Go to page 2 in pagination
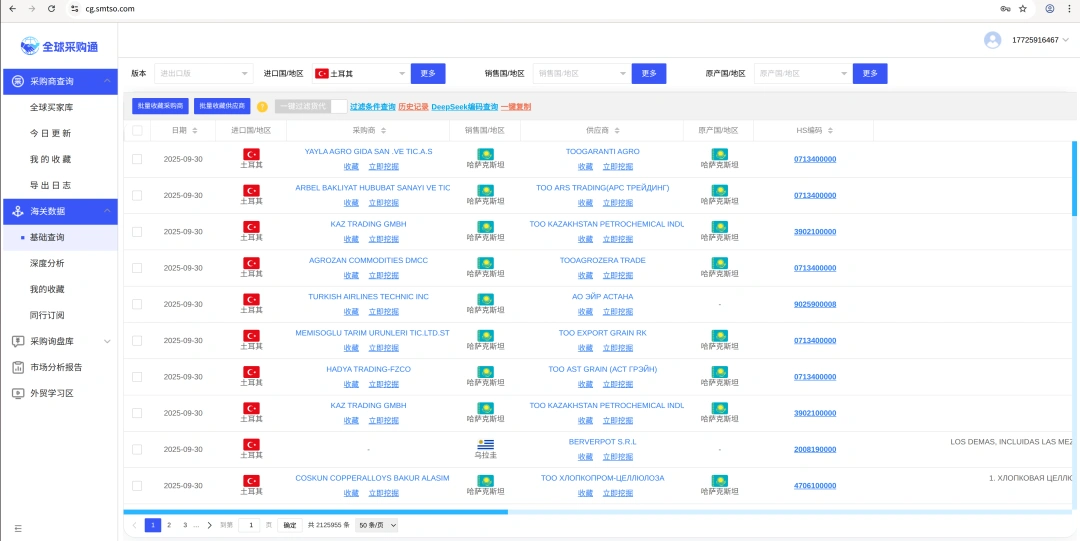Viewport: 1080px width, 541px height. (x=169, y=525)
